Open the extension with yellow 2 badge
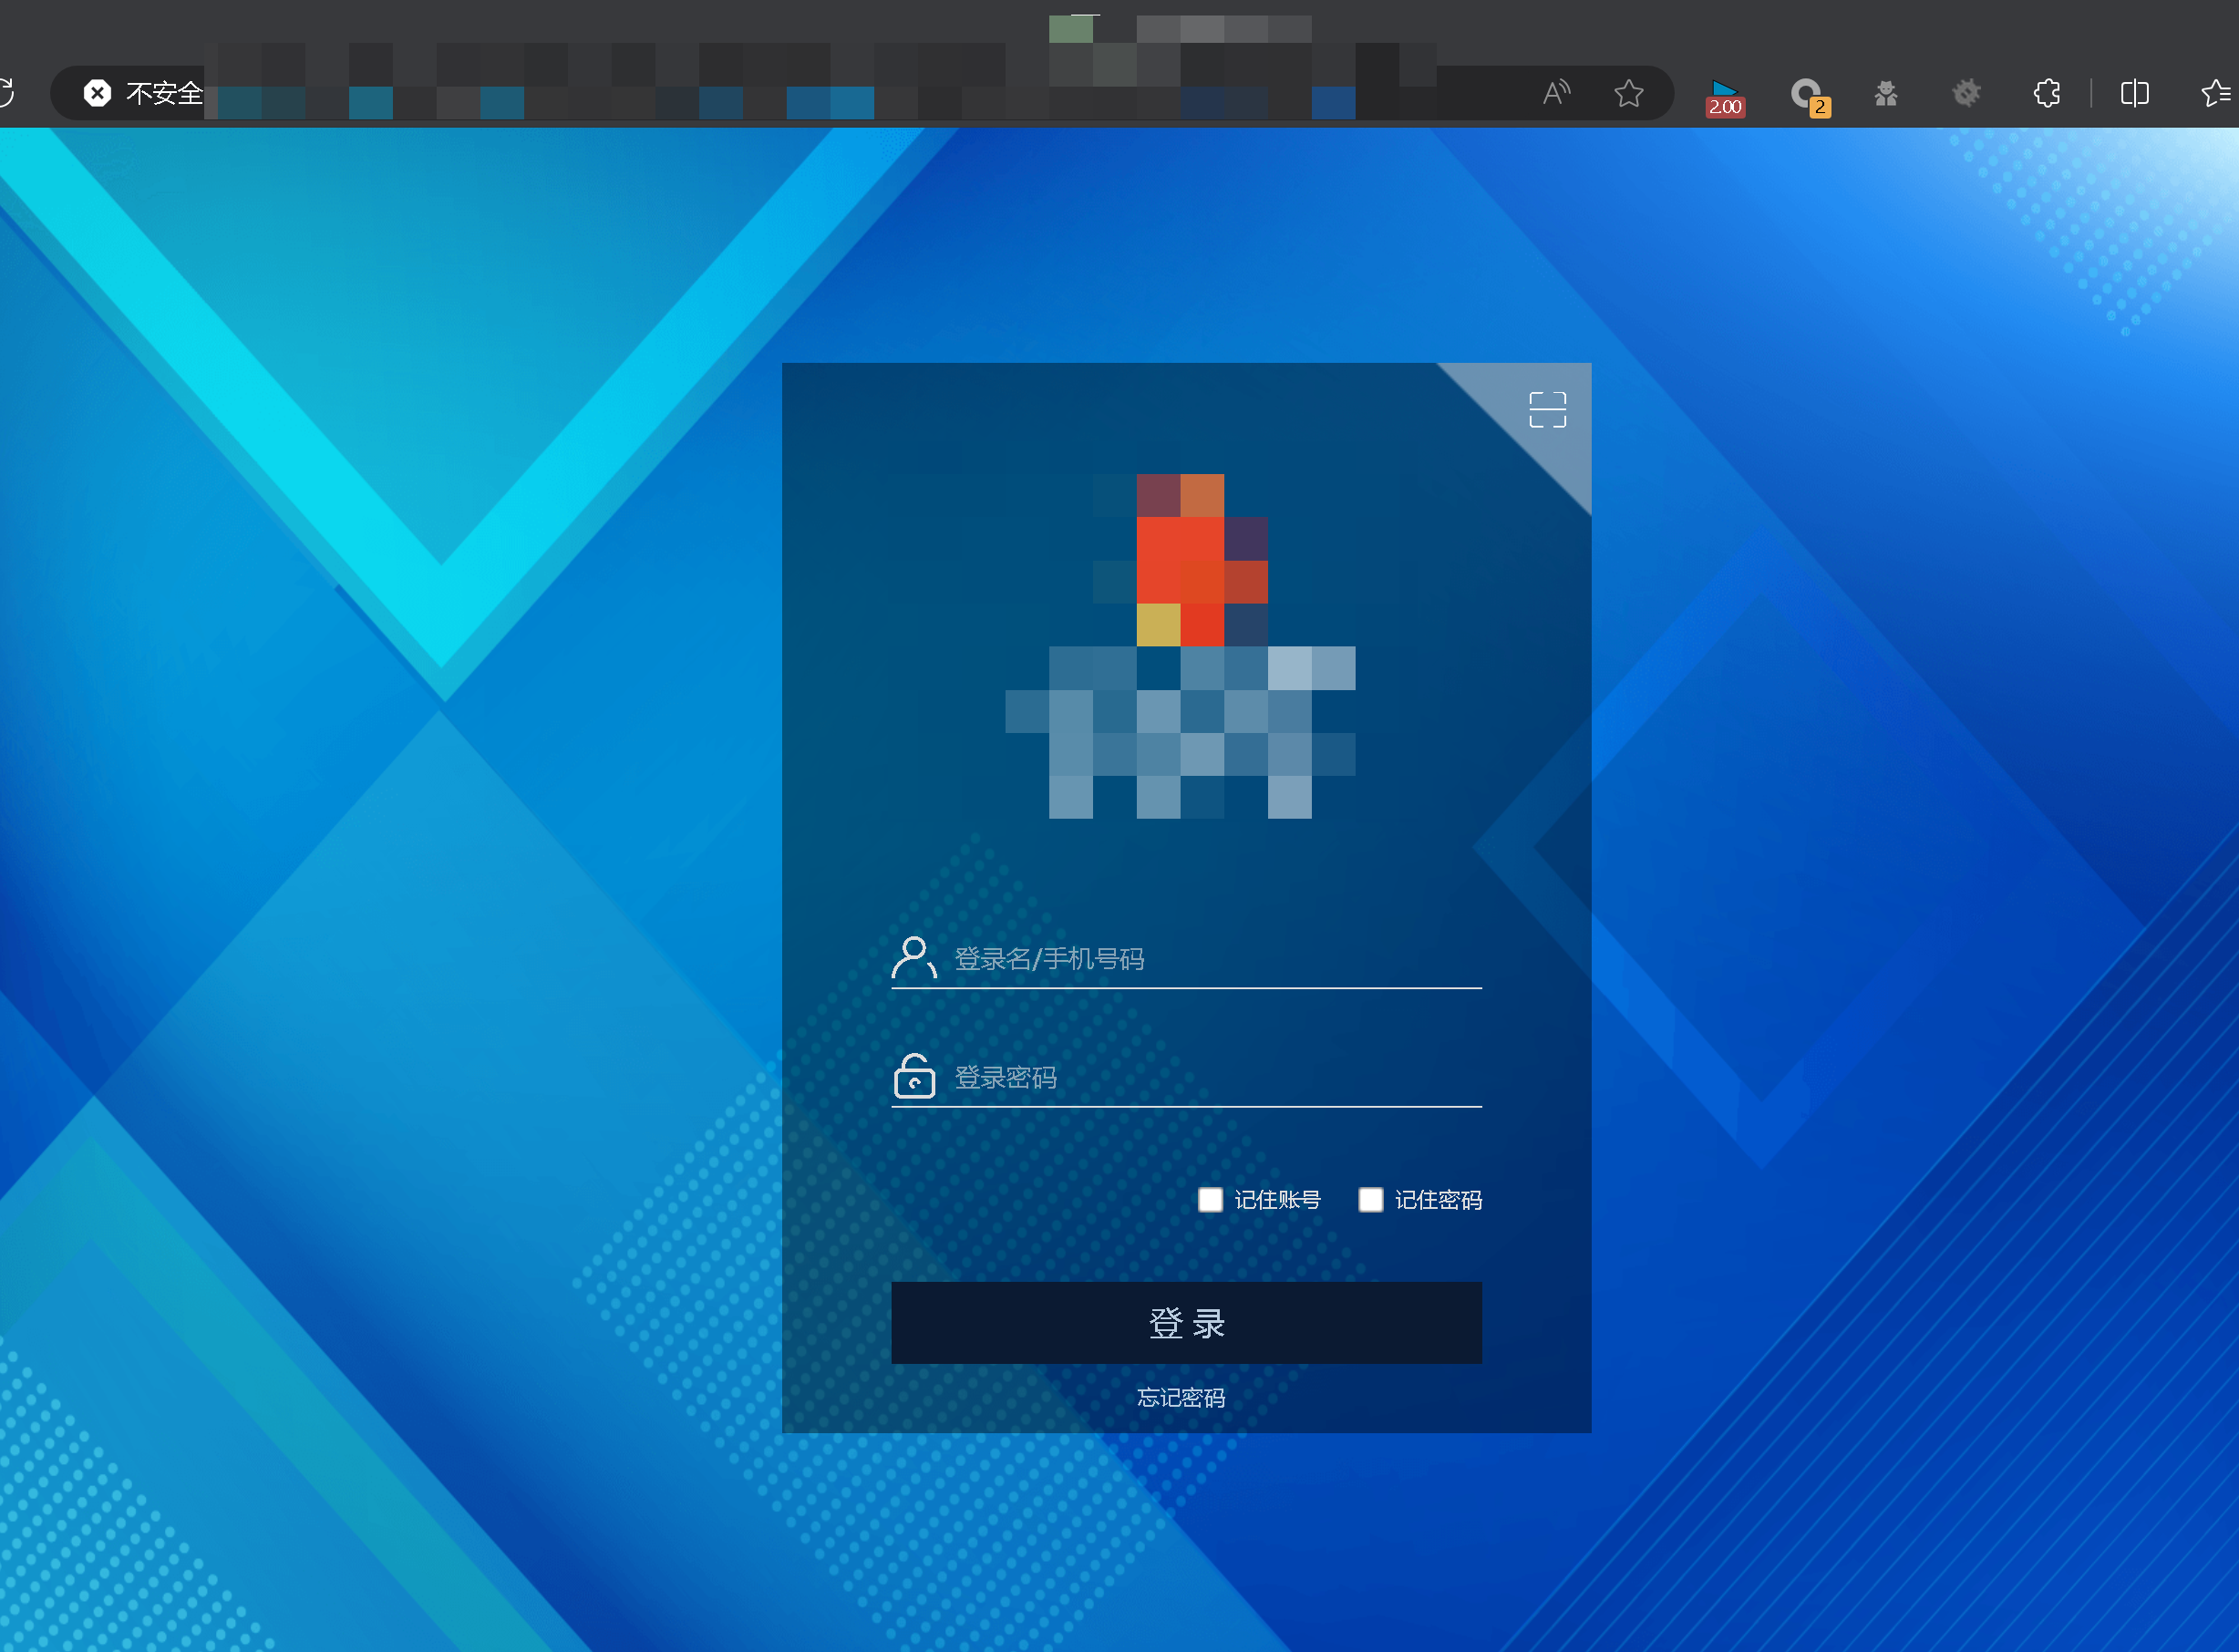This screenshot has height=1652, width=2239. pos(1807,95)
